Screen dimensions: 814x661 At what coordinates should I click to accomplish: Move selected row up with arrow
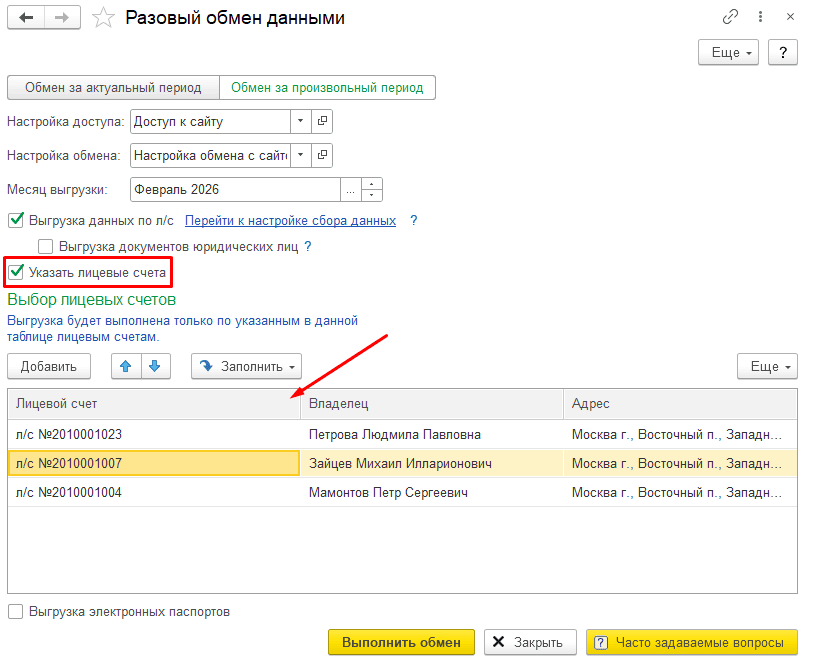click(126, 366)
